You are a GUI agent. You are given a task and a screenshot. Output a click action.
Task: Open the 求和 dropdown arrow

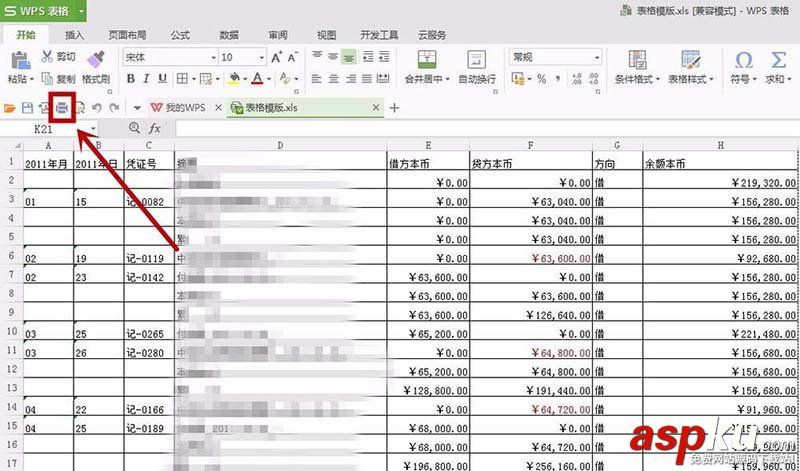coord(789,80)
